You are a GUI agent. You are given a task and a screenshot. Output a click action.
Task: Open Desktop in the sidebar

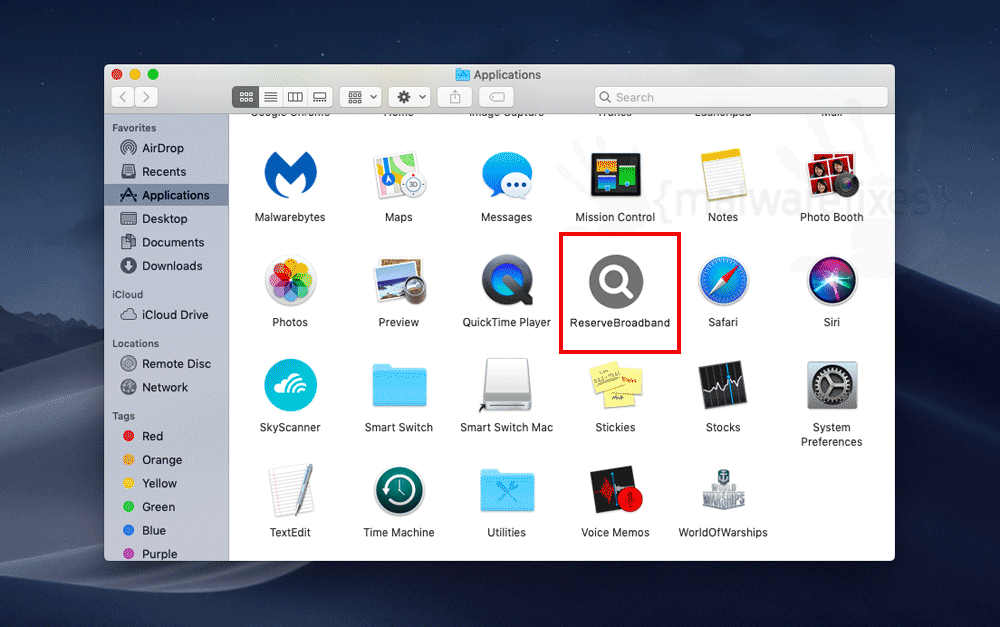(166, 219)
